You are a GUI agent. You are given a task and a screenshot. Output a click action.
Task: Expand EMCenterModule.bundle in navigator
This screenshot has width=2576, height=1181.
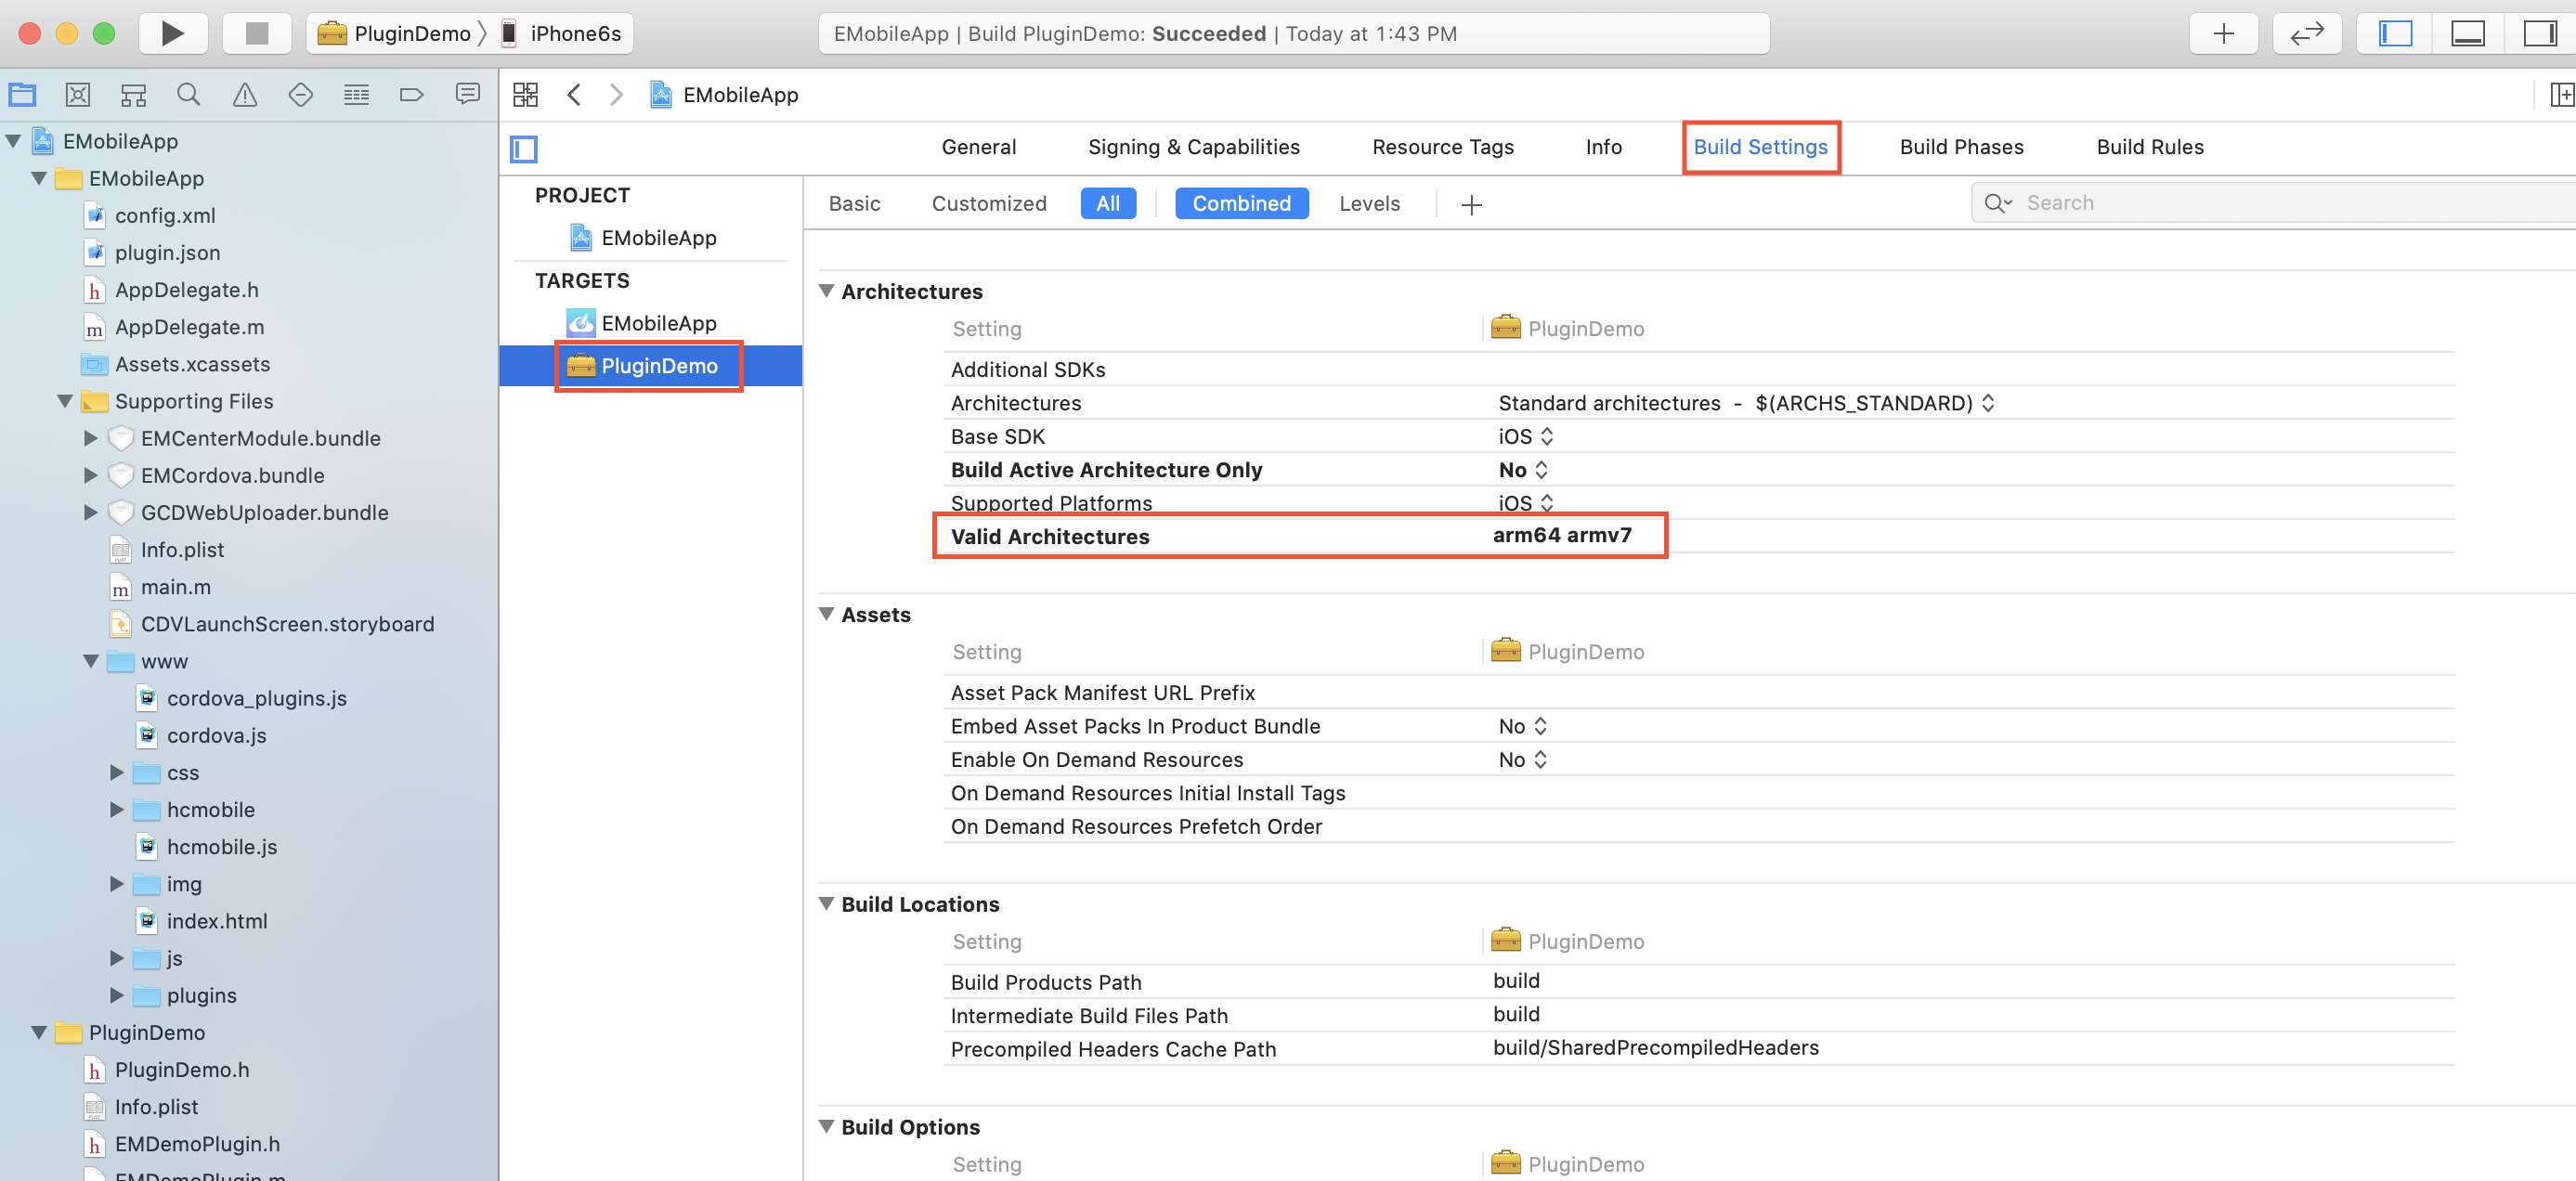click(91, 438)
